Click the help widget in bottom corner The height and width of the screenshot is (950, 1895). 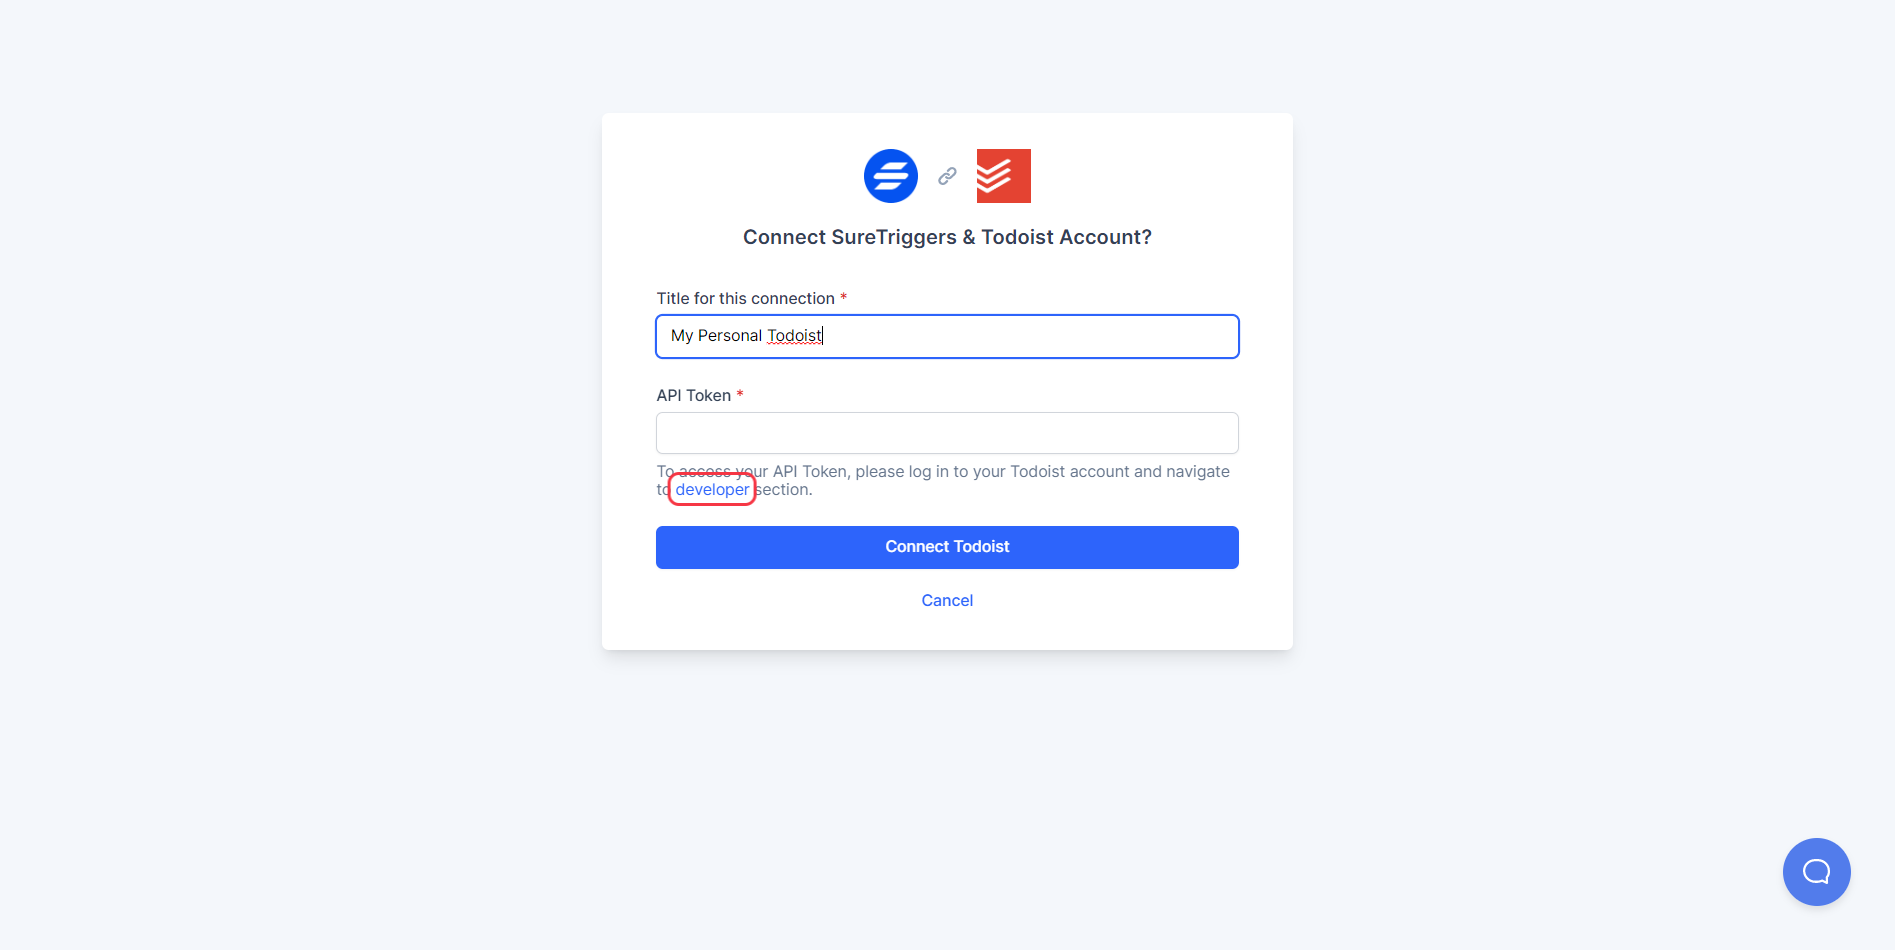(x=1816, y=871)
